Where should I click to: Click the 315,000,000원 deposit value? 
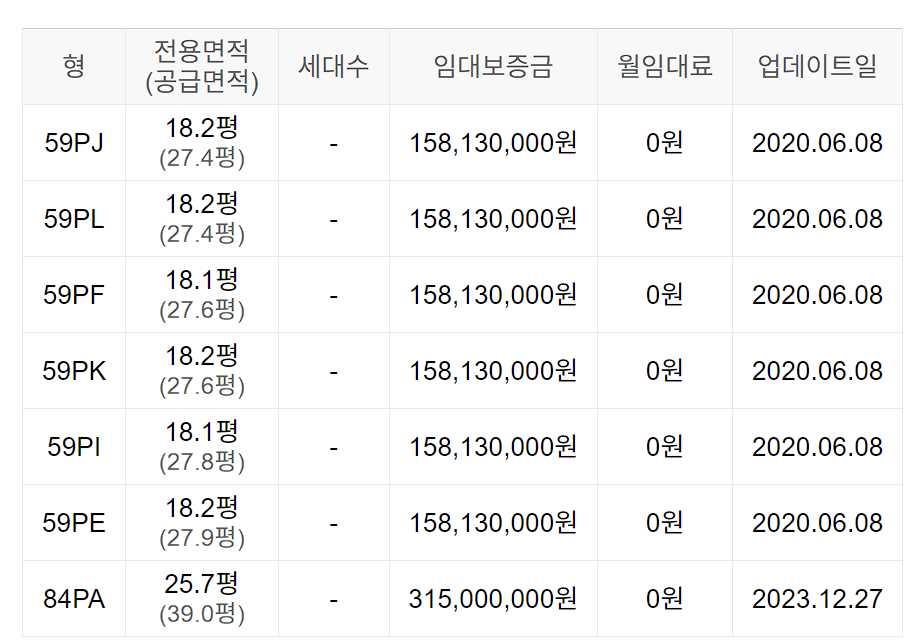(x=493, y=599)
